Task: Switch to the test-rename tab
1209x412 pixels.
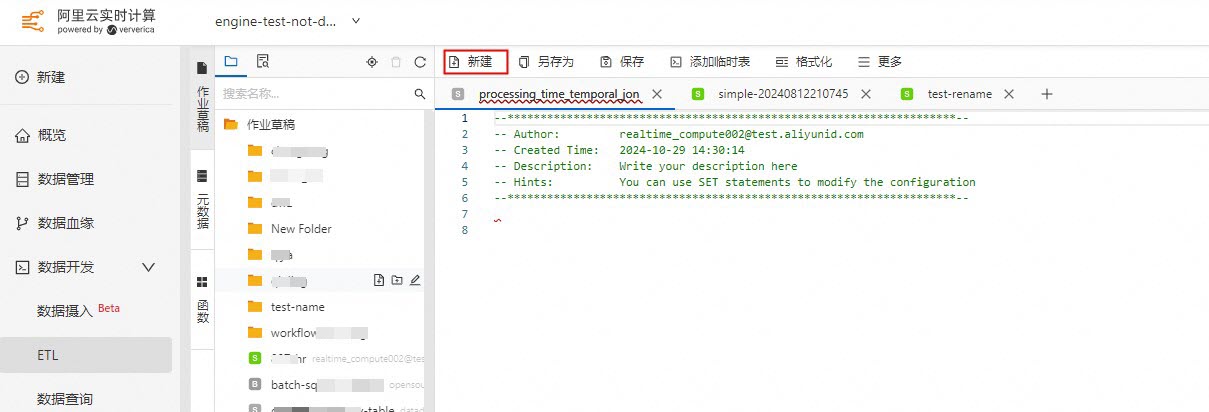Action: point(959,94)
